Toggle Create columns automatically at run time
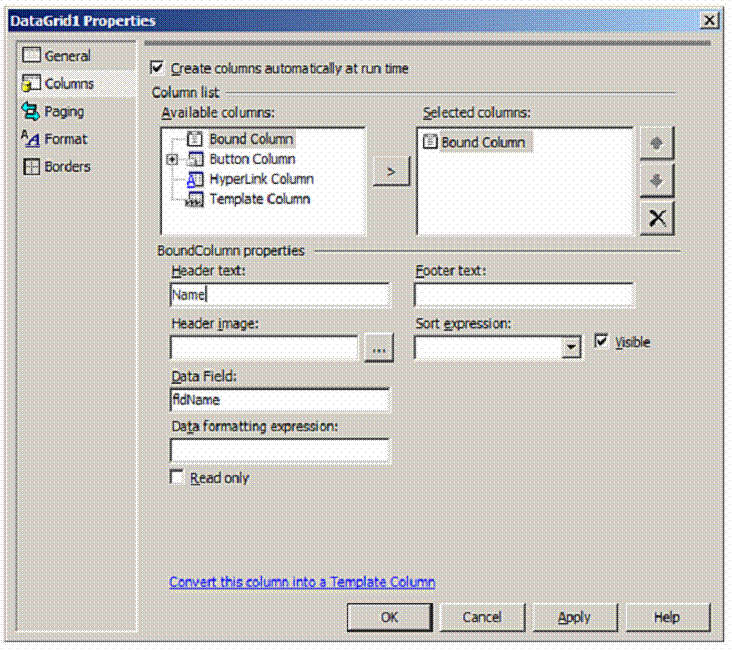This screenshot has width=732, height=650. [157, 68]
